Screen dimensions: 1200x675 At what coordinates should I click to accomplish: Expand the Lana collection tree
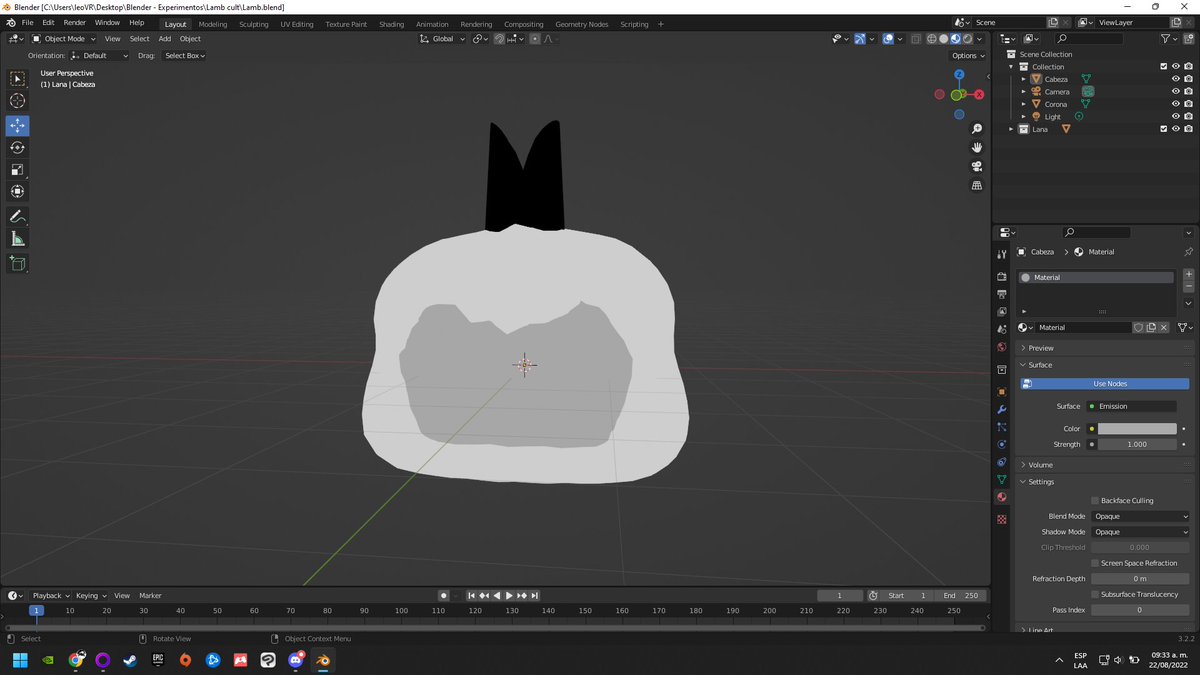(x=1011, y=129)
